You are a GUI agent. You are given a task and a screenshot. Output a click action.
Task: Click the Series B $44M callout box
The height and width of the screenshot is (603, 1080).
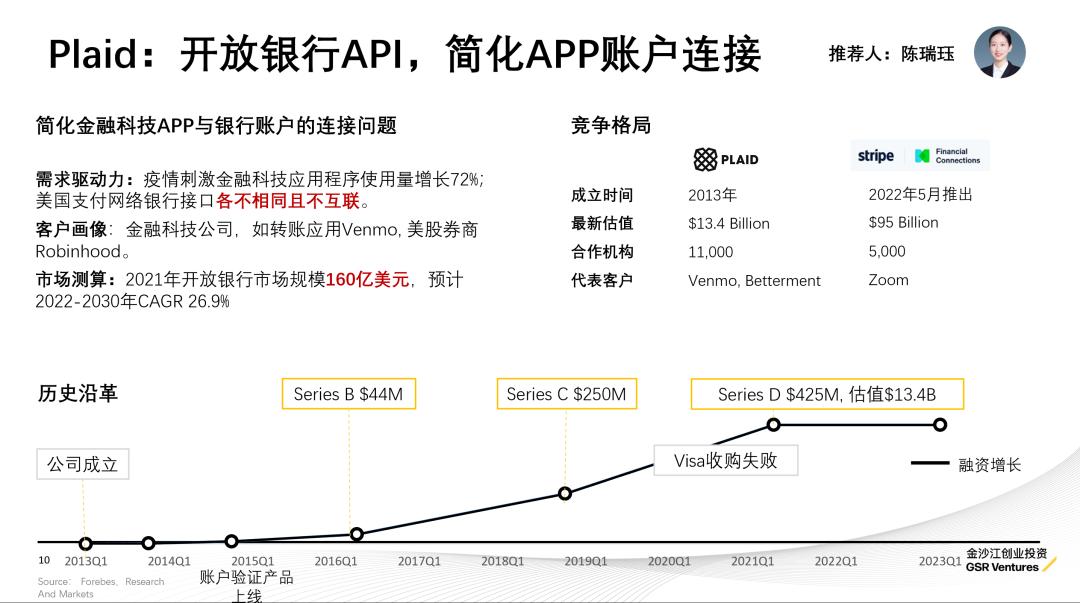(349, 394)
